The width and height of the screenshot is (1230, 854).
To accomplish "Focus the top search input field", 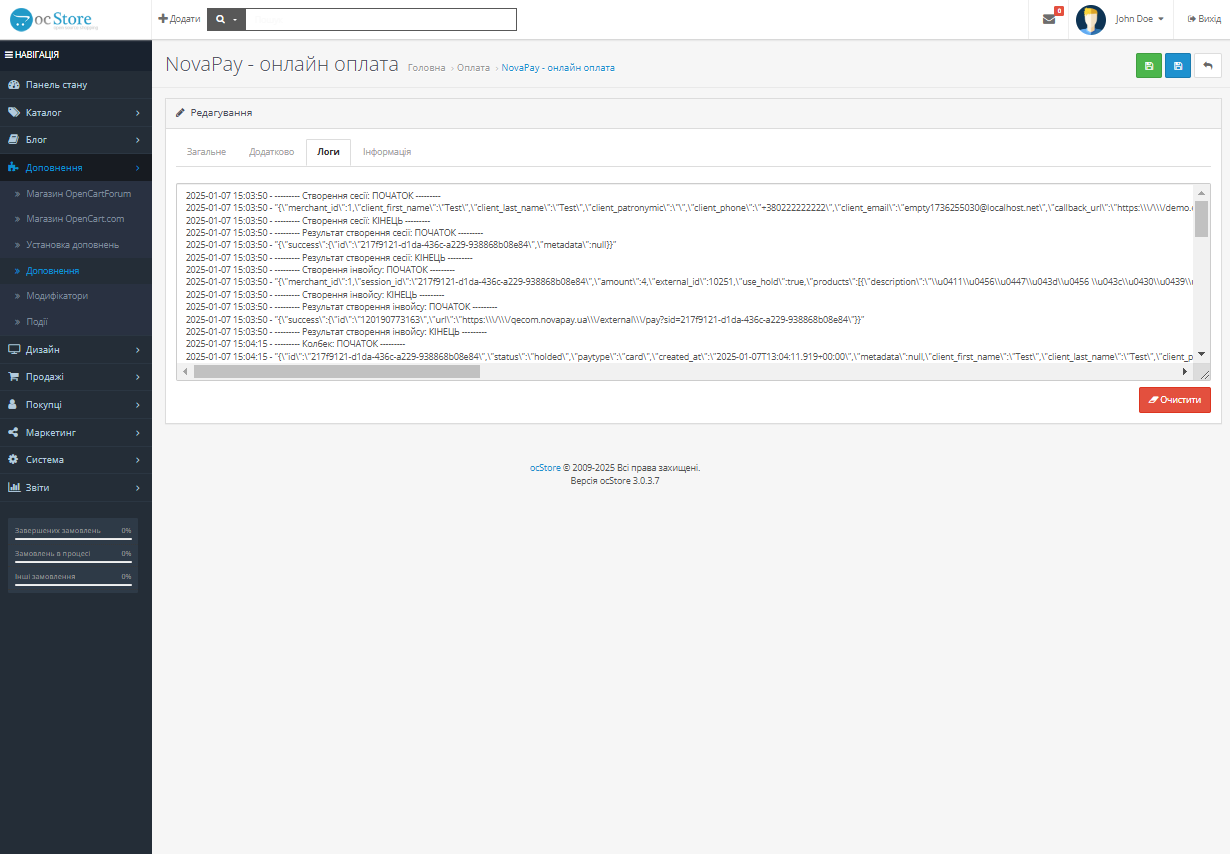I will pos(381,19).
